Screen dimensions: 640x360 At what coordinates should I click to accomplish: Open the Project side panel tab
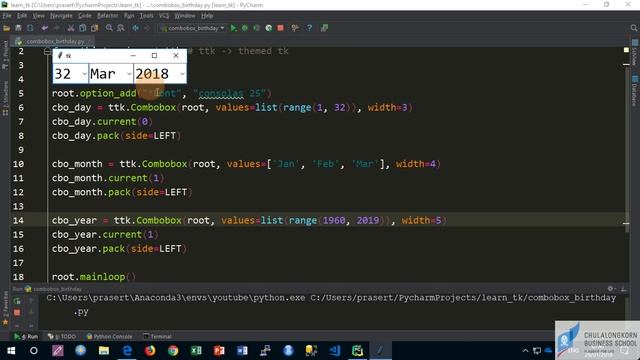5,55
